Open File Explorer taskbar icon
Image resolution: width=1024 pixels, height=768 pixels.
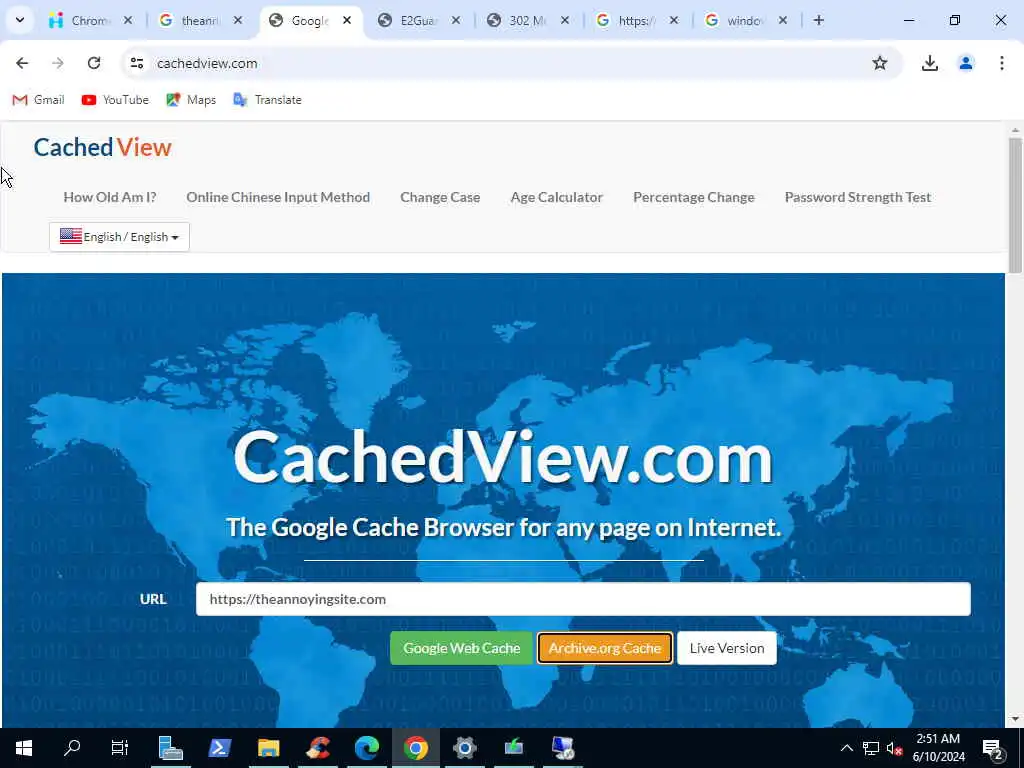pos(268,748)
